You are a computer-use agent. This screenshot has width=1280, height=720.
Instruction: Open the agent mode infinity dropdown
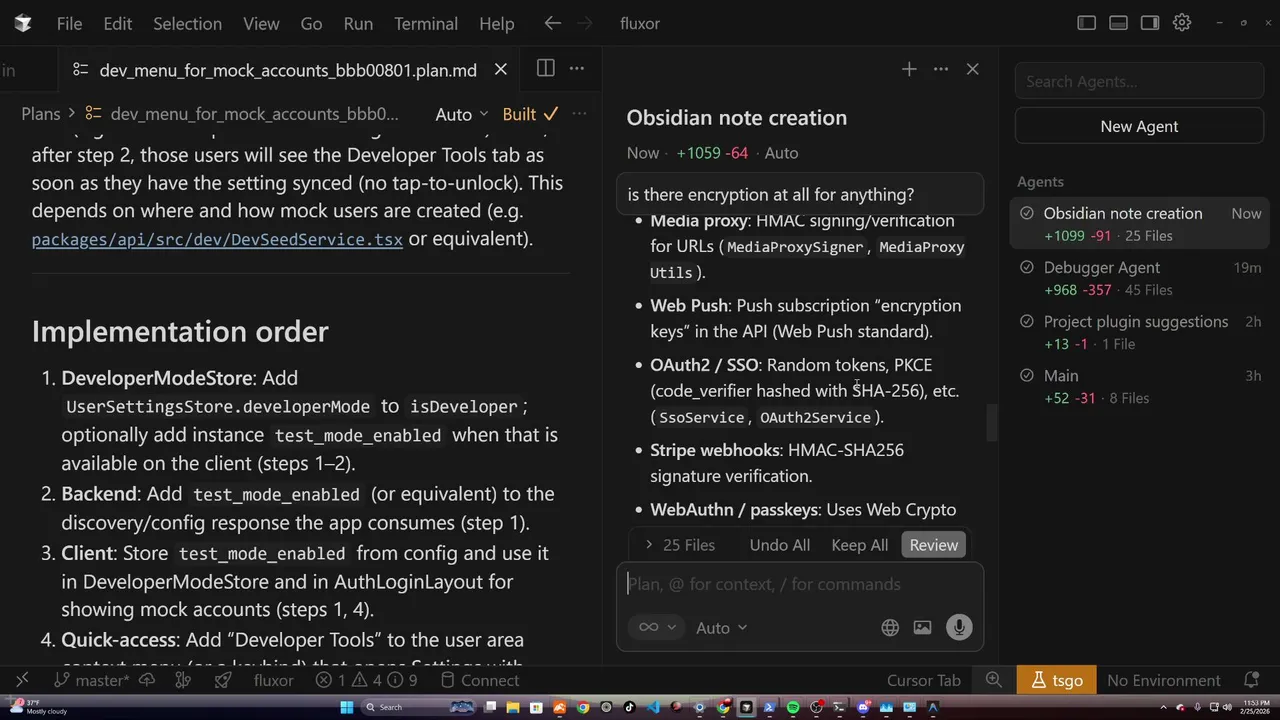pos(657,627)
